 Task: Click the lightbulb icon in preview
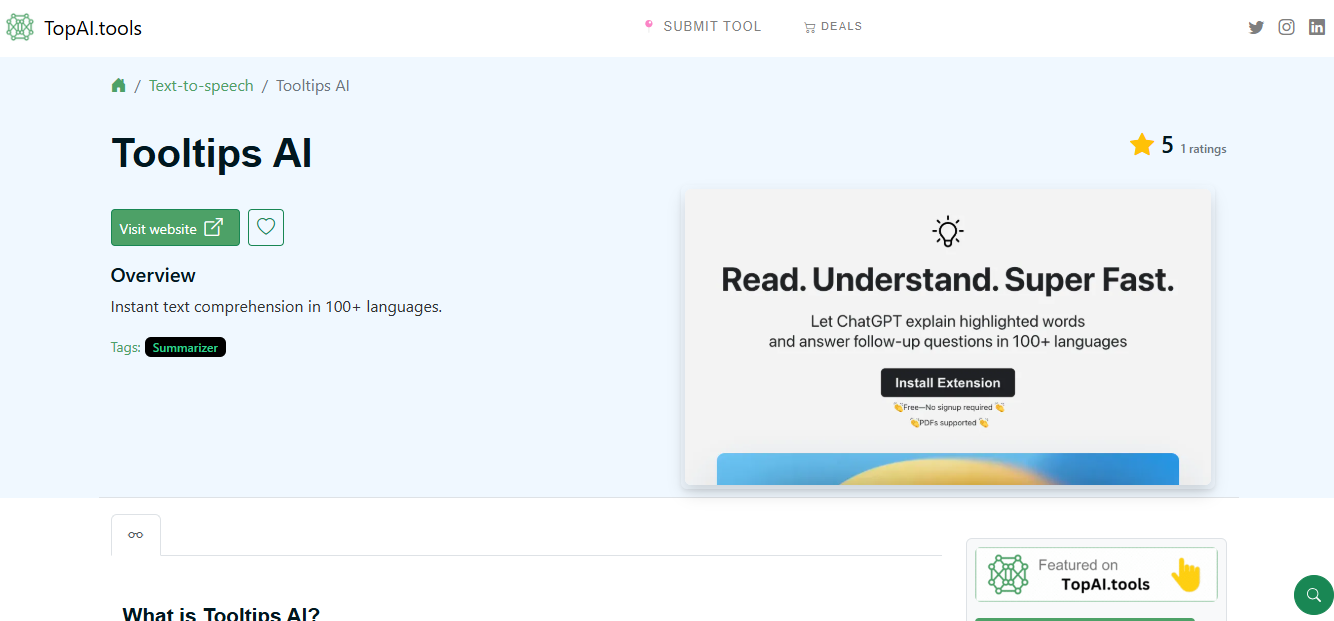pyautogui.click(x=947, y=232)
